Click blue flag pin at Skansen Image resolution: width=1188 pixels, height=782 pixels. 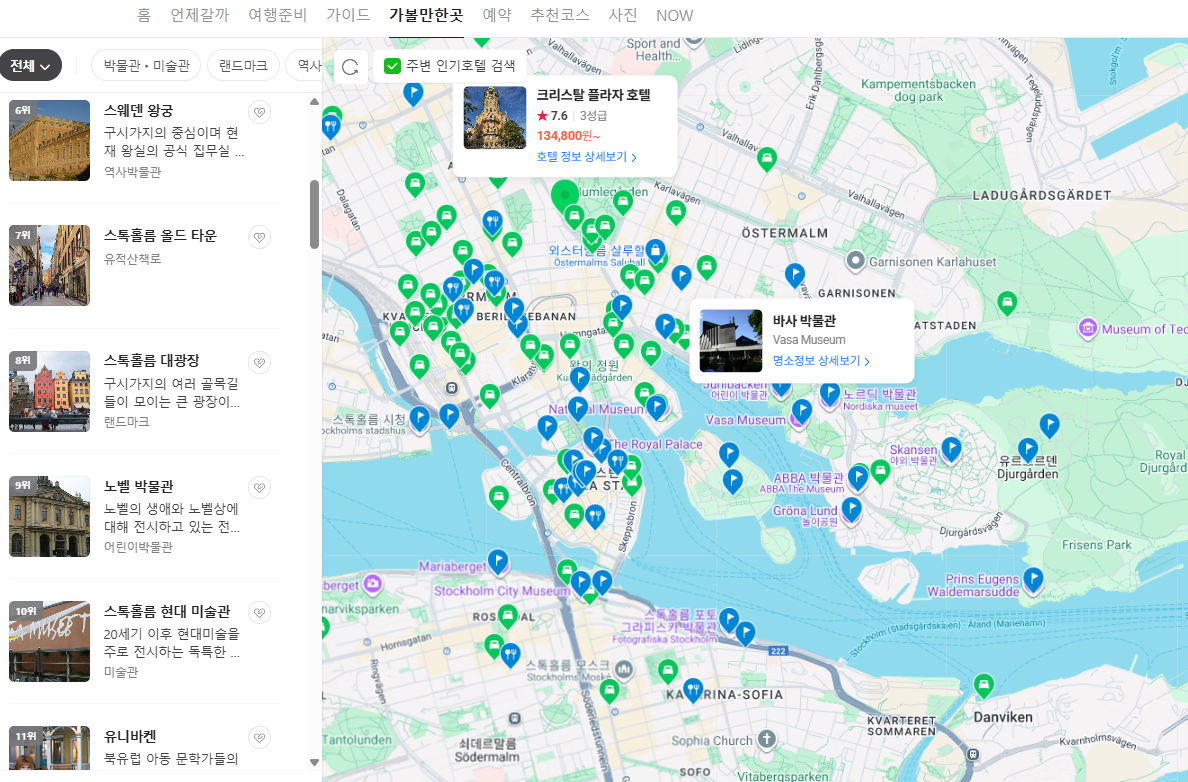tap(951, 449)
